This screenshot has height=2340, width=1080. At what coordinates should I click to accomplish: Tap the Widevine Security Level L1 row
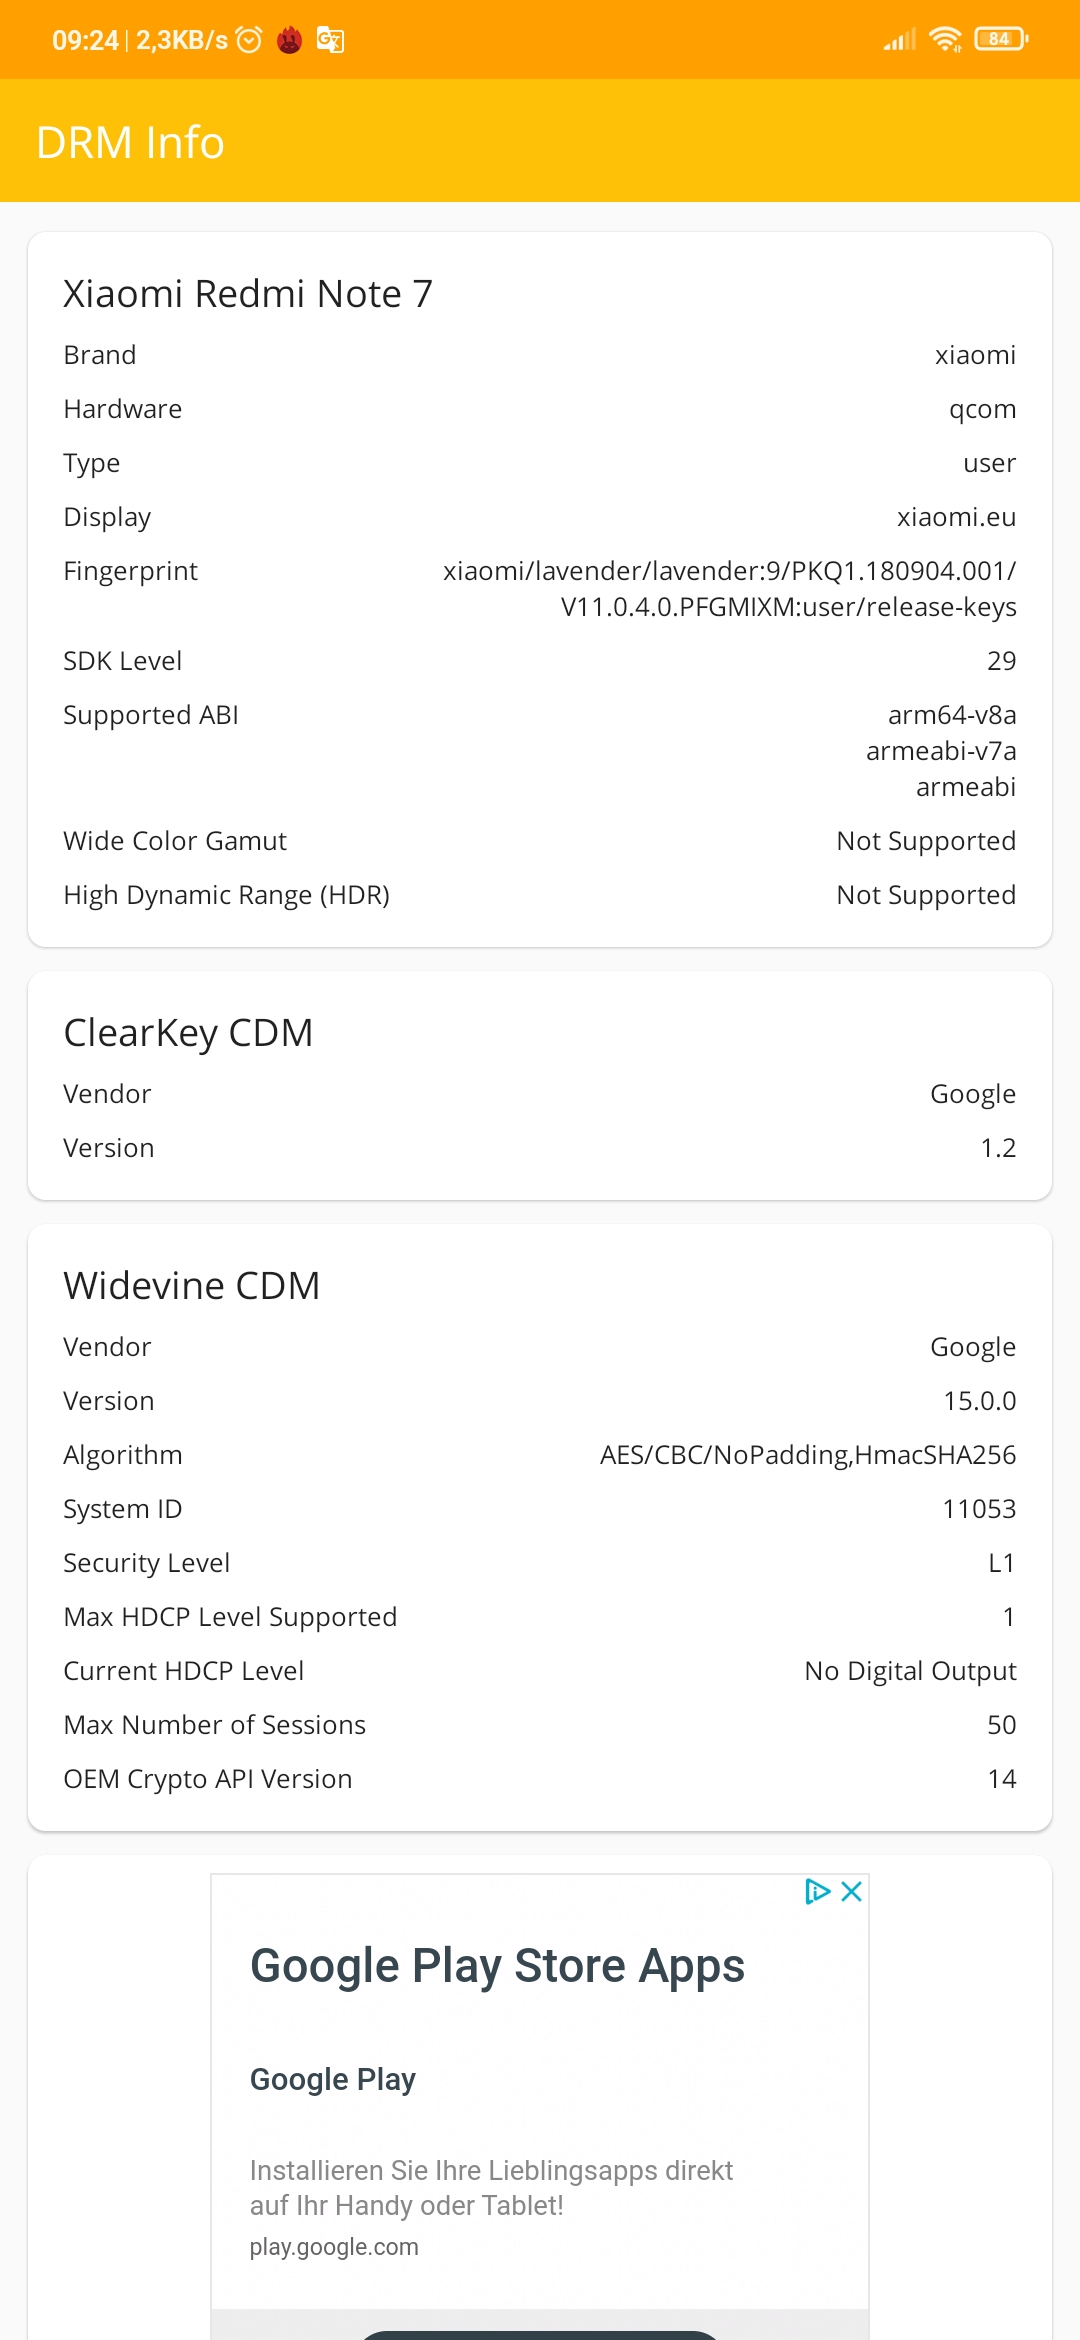540,1563
